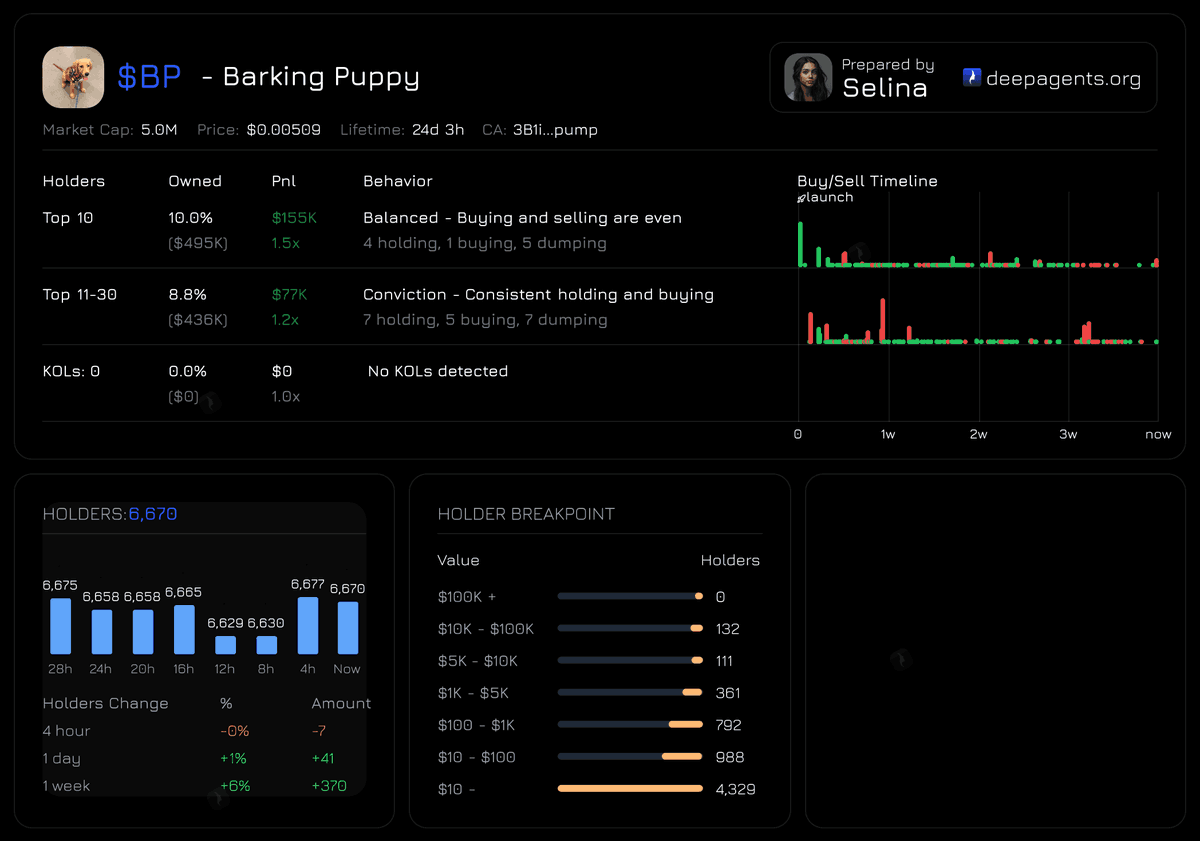Screen dimensions: 1200x841
Task: Click the Top 10 holders row label
Action: tap(68, 218)
